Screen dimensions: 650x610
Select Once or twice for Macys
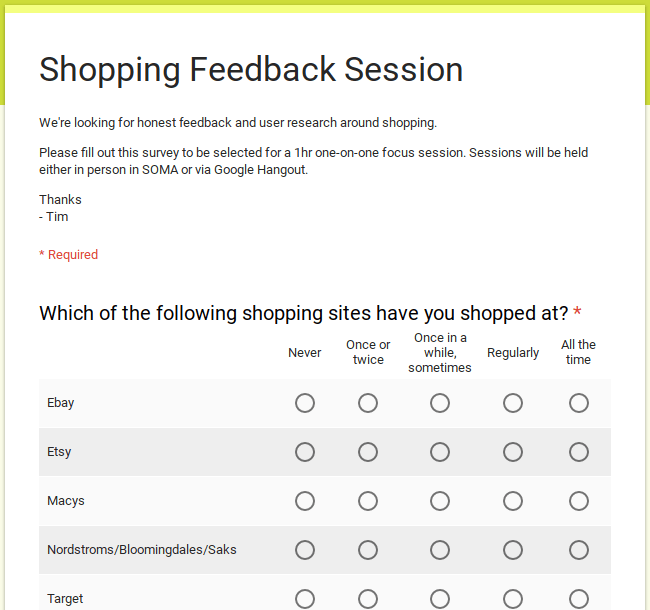pos(368,501)
